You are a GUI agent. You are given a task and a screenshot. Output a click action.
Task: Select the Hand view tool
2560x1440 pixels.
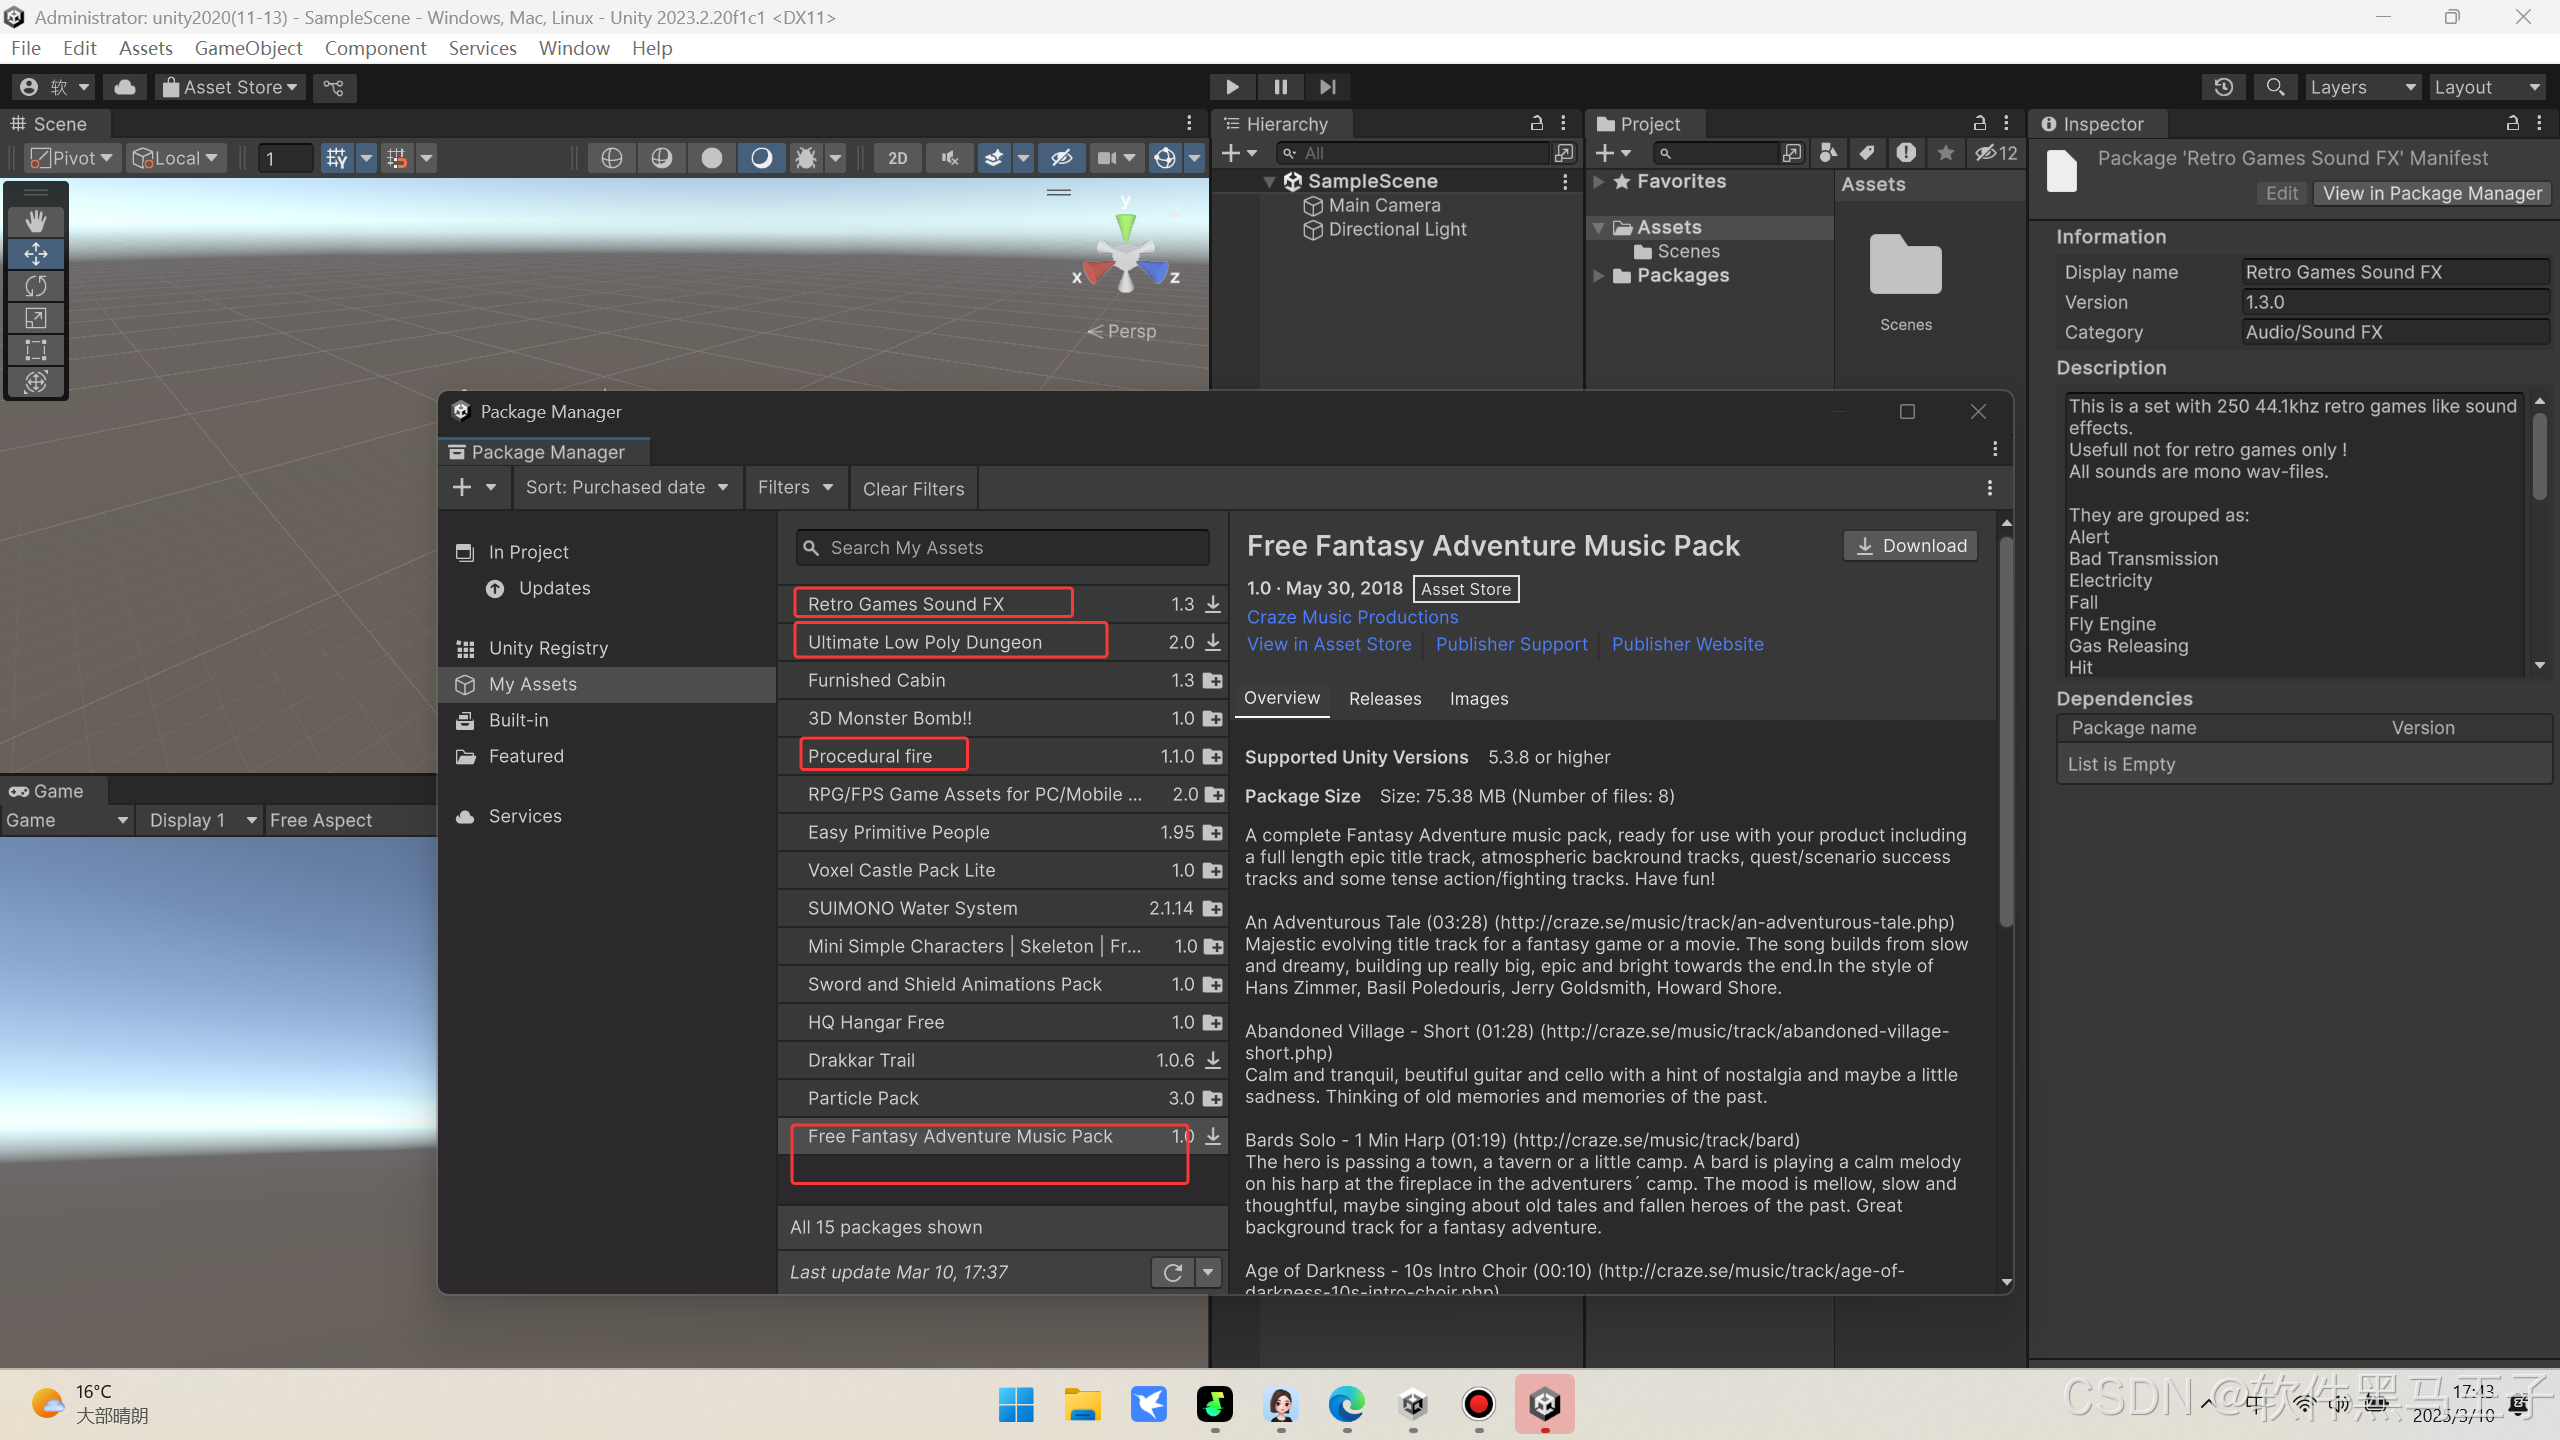tap(36, 221)
